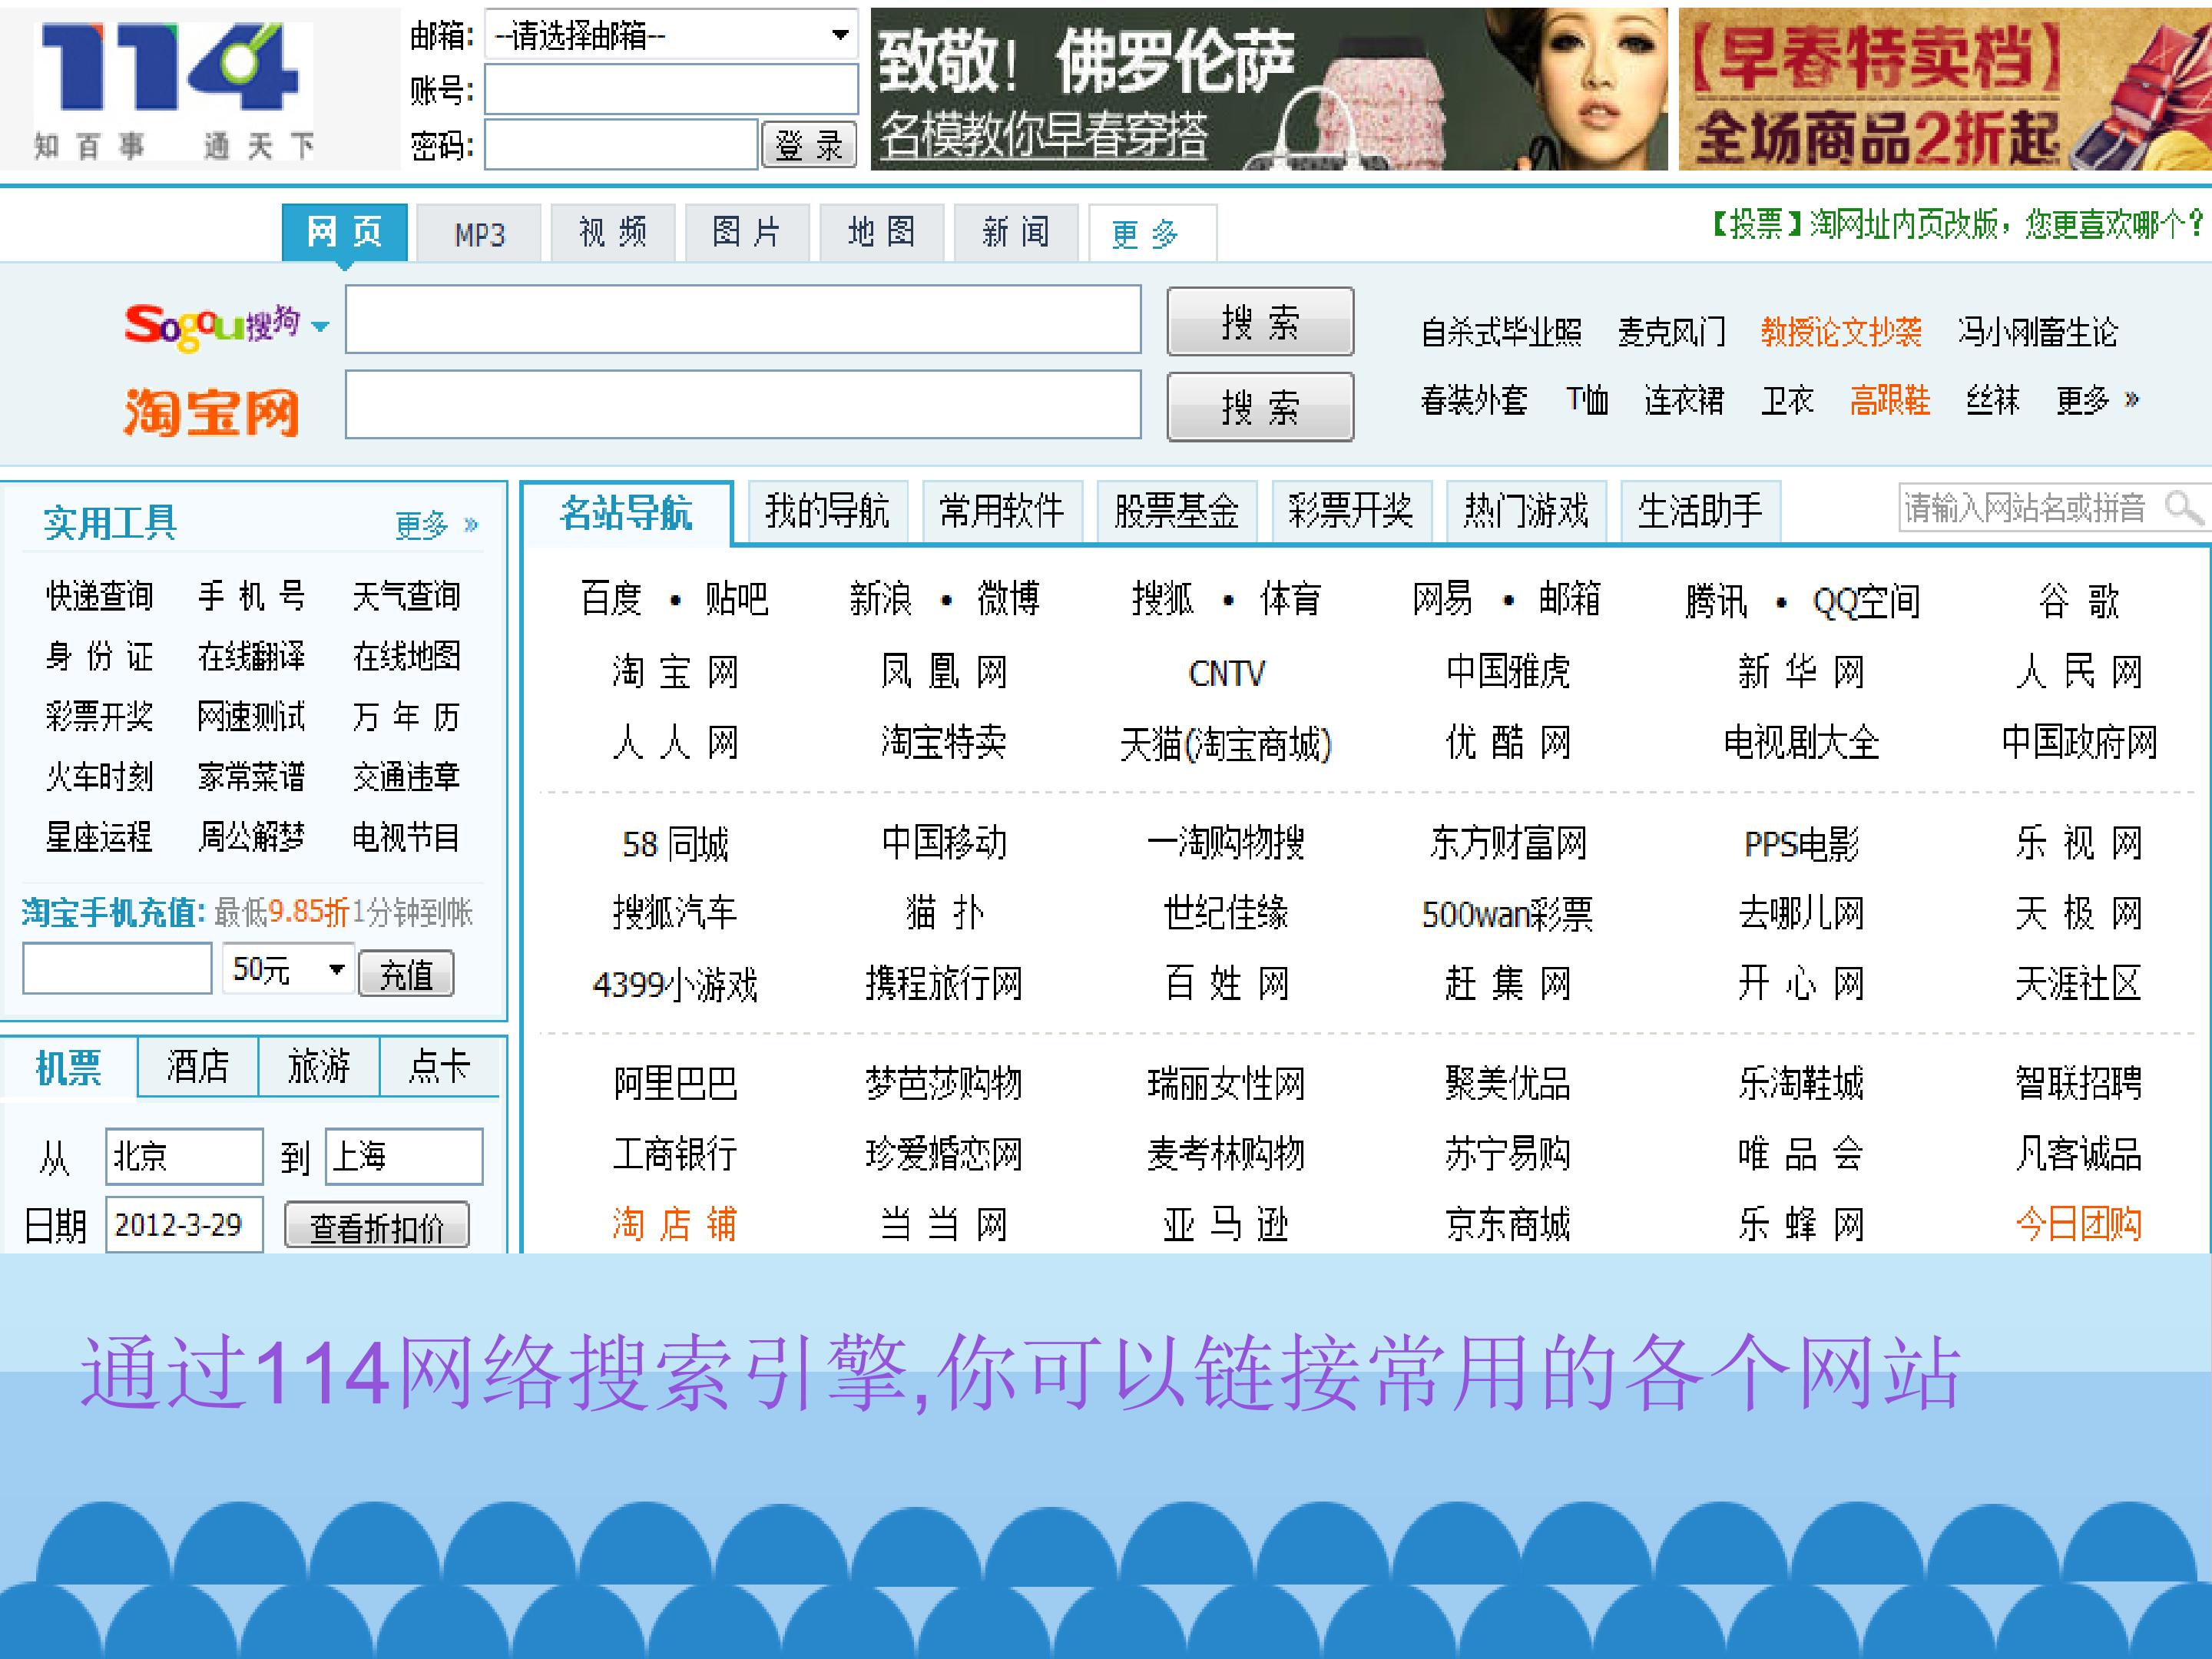Screen dimensions: 2212x1659
Task: Open the fashion model banner ad
Action: 1268,89
